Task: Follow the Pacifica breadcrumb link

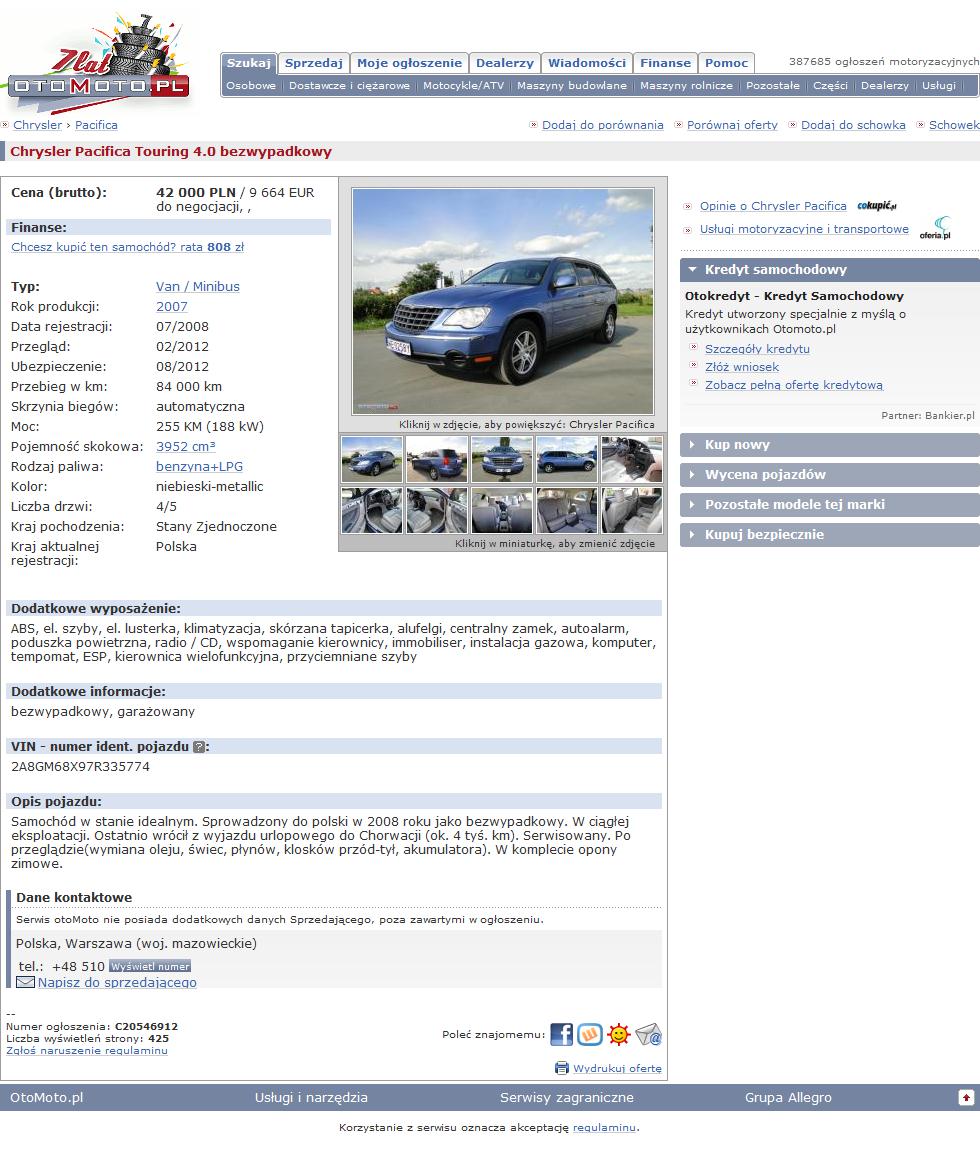Action: pyautogui.click(x=96, y=125)
